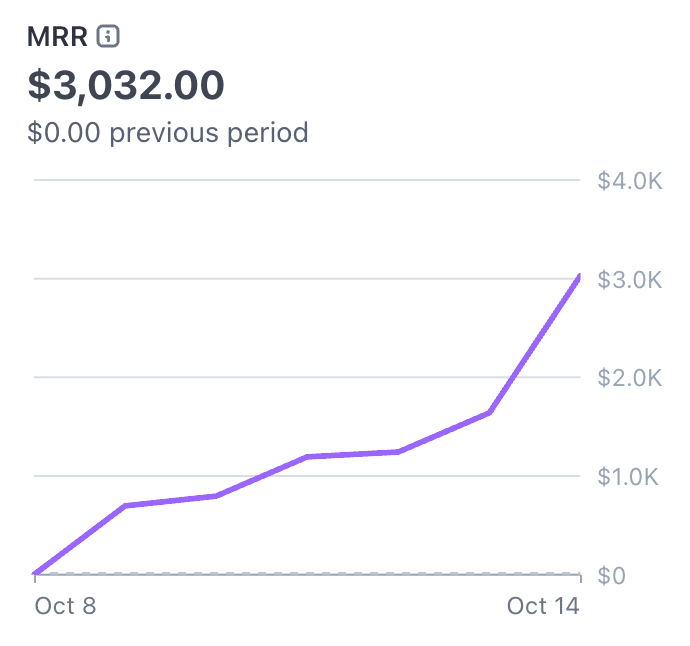Click the first bend in the purple line
Screen dimensions: 690x646
click(126, 506)
